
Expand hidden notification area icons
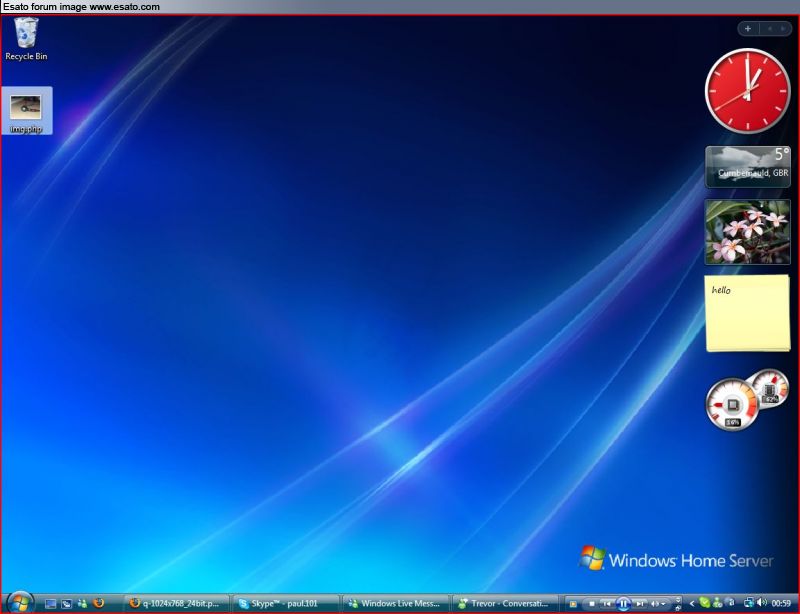coord(692,604)
